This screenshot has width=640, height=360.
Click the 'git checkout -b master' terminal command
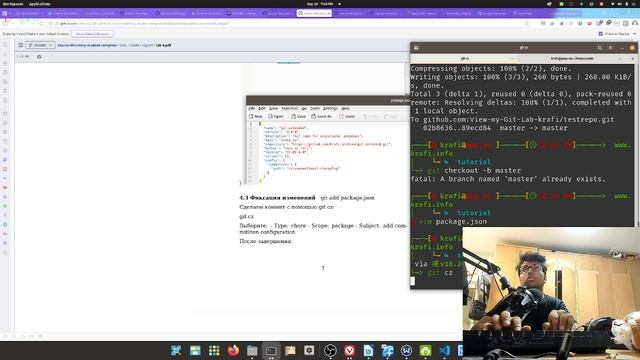[x=474, y=170]
